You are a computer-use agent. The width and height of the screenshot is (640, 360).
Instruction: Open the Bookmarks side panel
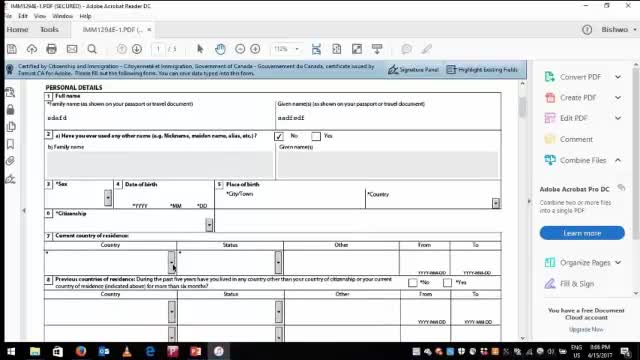pyautogui.click(x=11, y=144)
